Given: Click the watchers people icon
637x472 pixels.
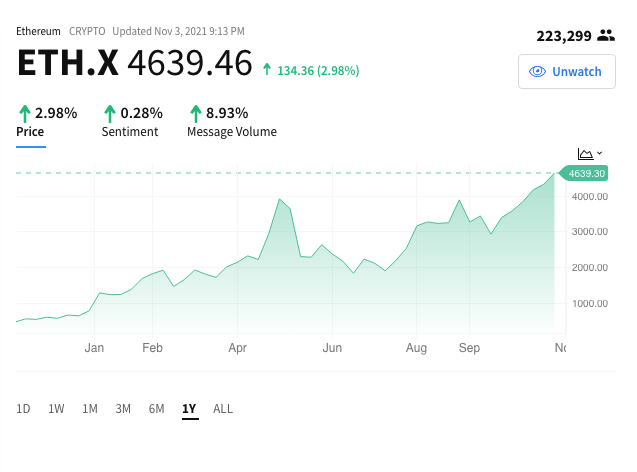Looking at the screenshot, I should pos(606,36).
